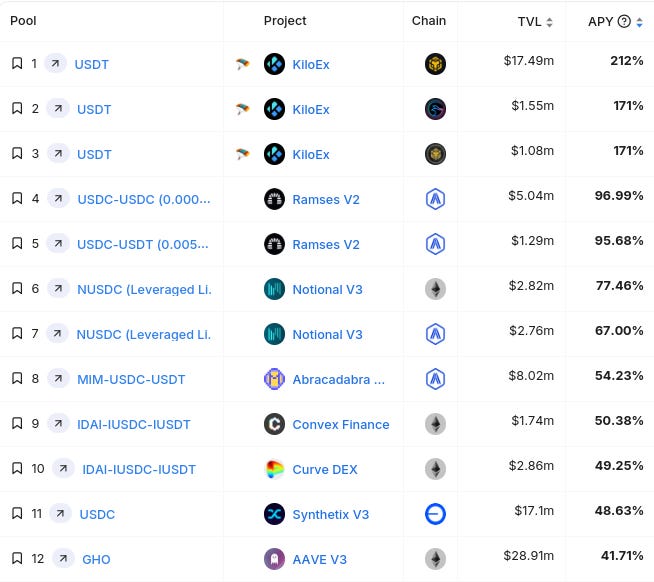Bookmark the row 9 Convex pool
Screen dimensions: 654x582
coord(17,423)
